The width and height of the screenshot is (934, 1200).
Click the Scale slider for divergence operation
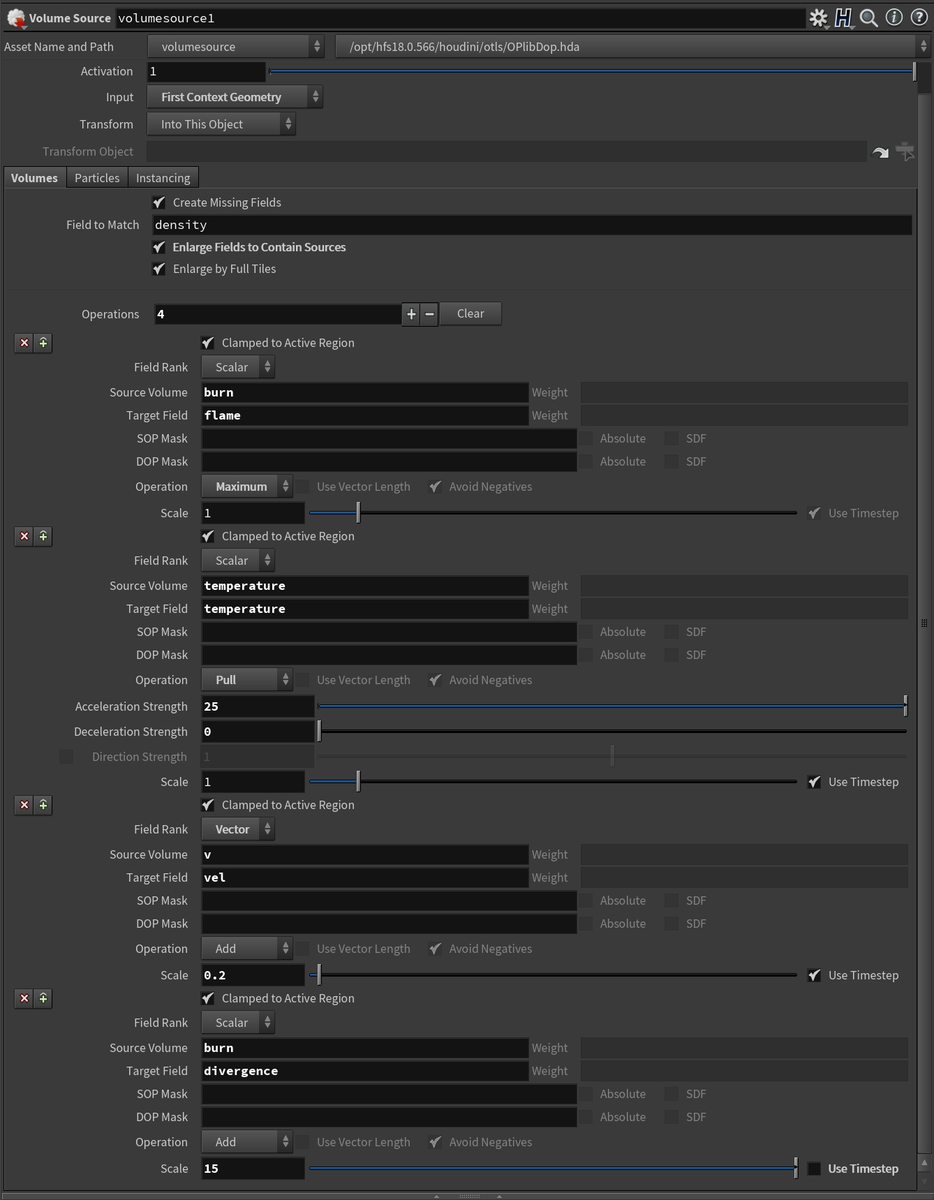553,1168
